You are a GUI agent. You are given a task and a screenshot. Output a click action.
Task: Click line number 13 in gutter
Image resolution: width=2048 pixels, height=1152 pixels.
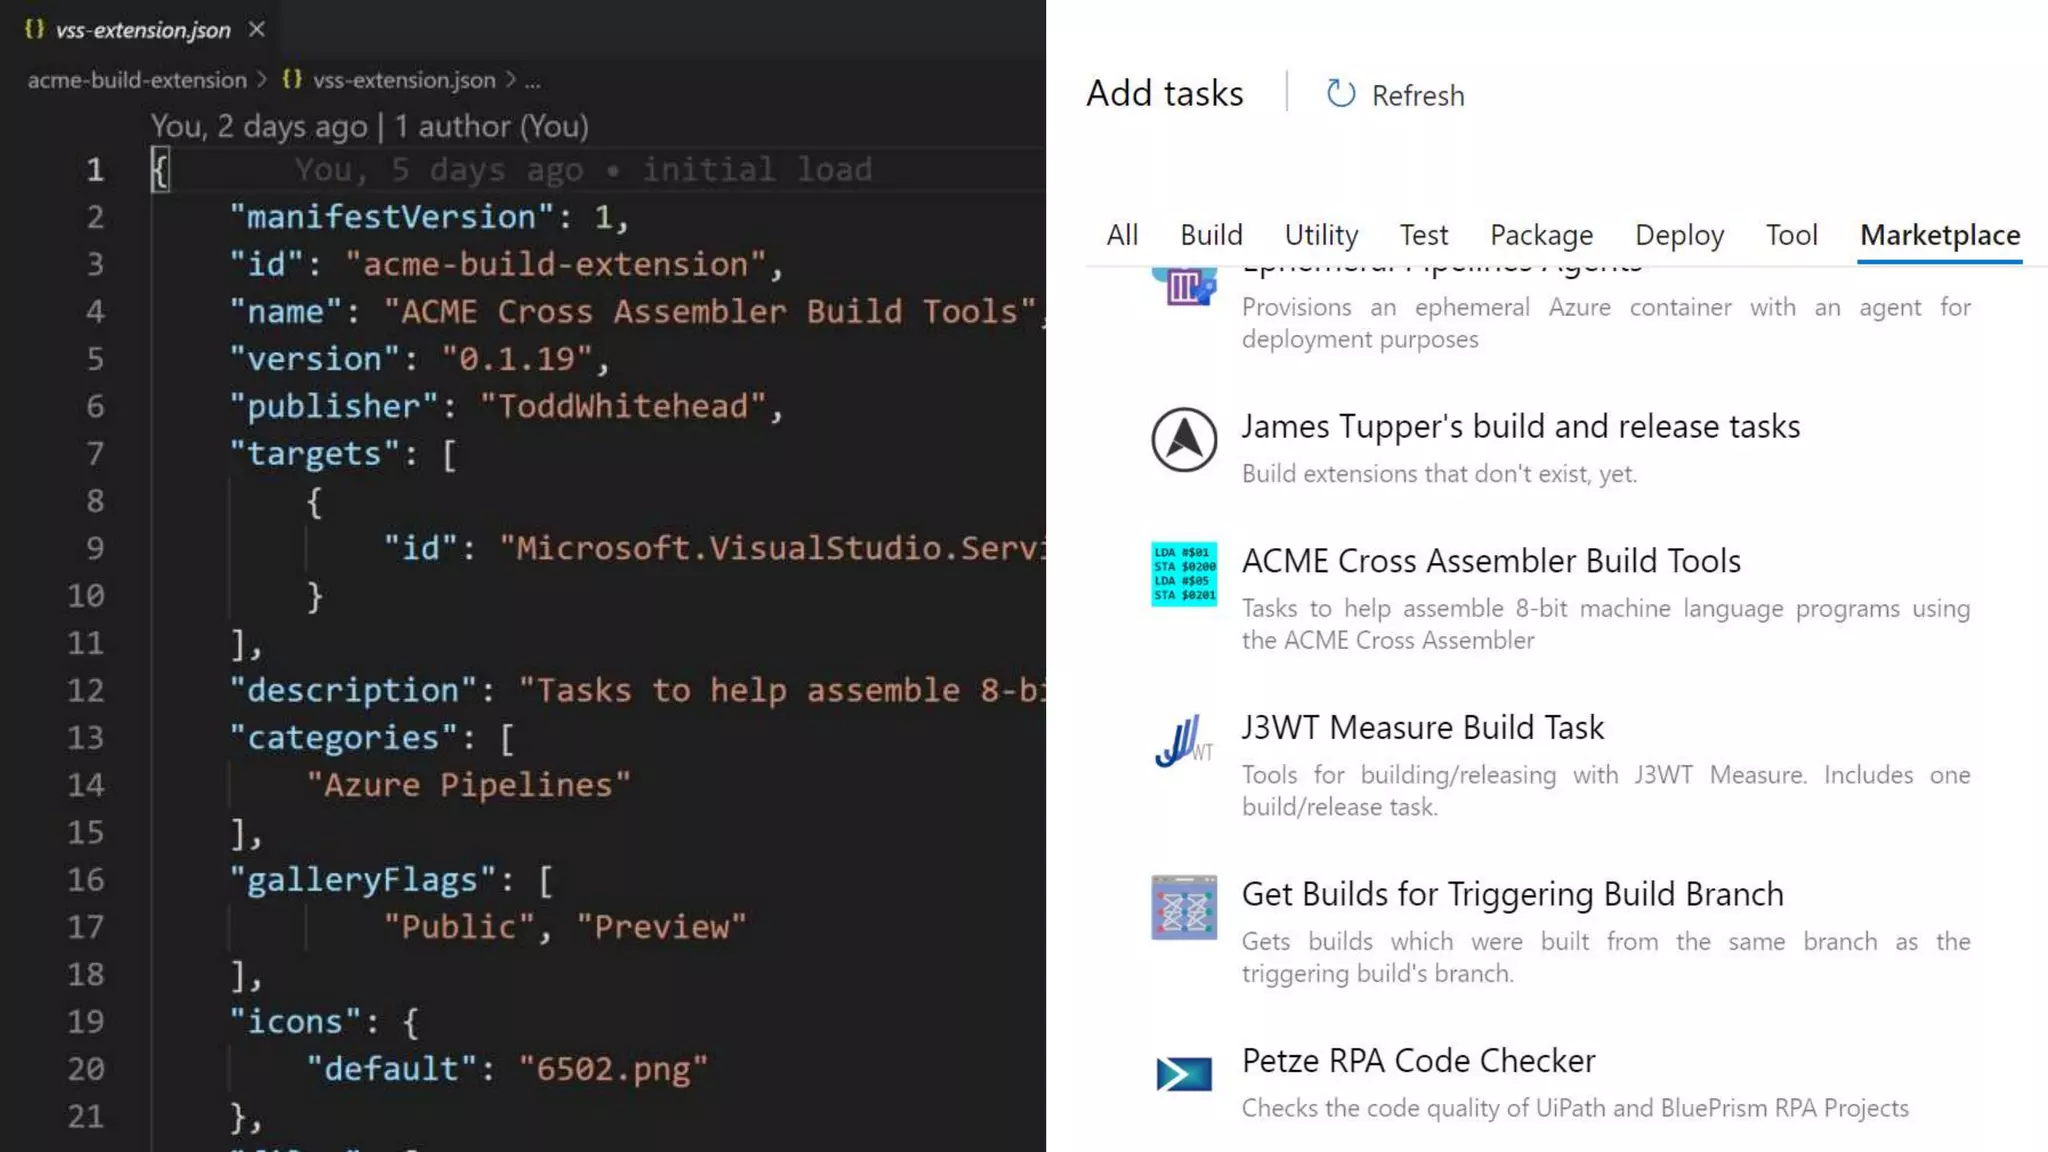pyautogui.click(x=86, y=738)
